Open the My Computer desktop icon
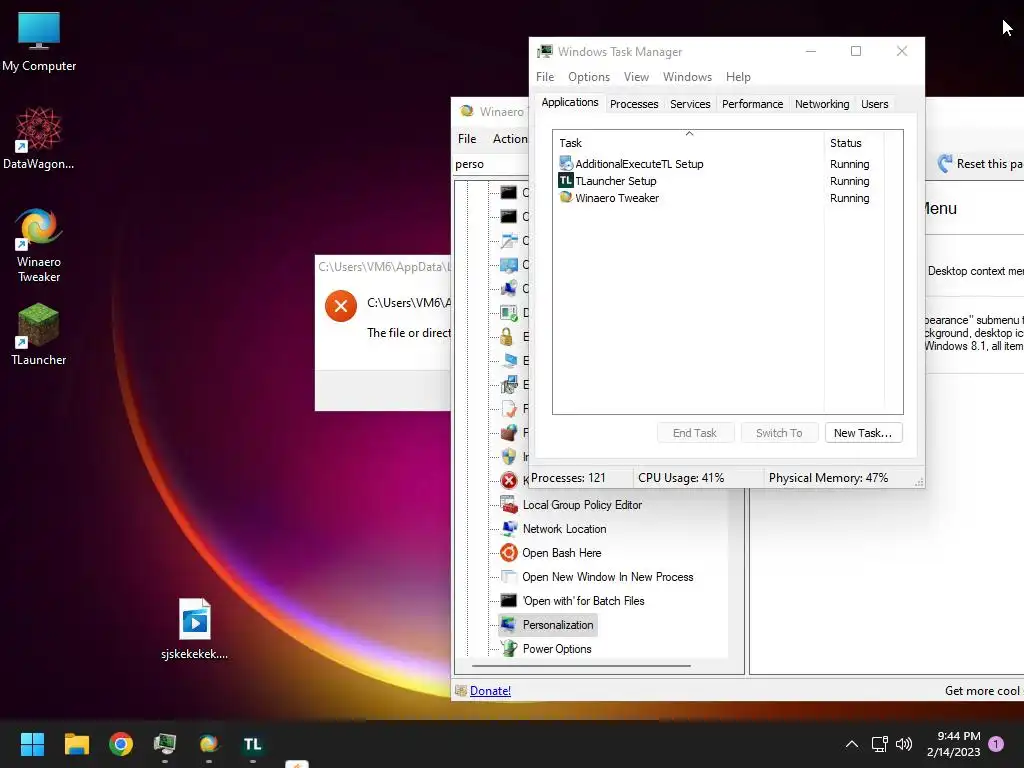This screenshot has height=768, width=1024. click(x=39, y=40)
